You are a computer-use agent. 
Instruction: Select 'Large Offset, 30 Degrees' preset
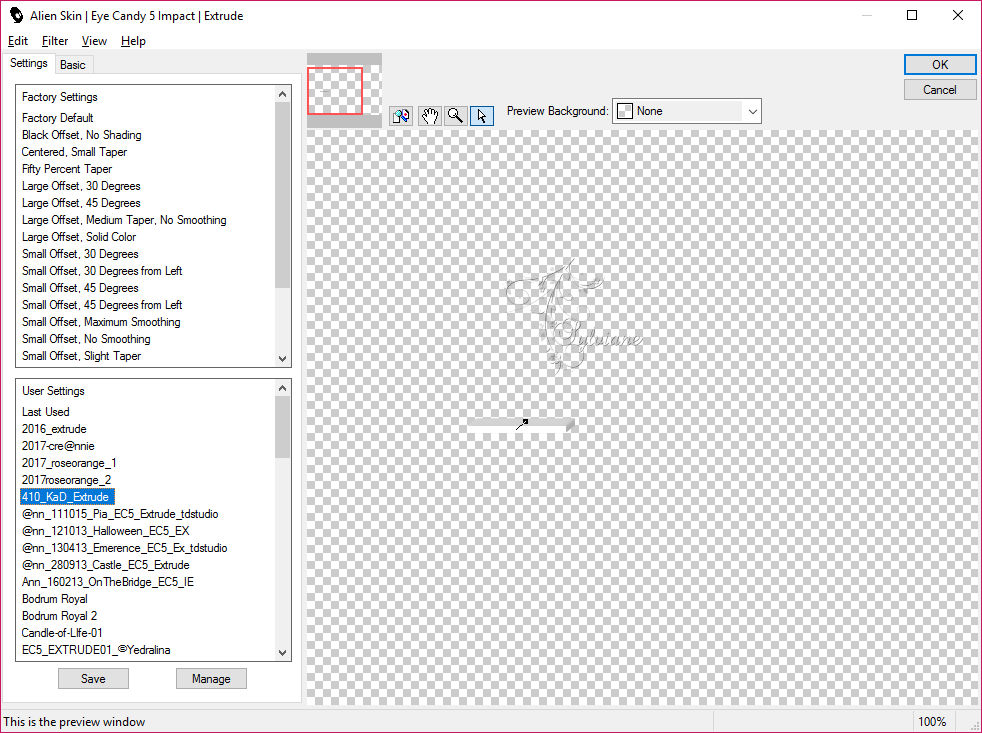[x=81, y=186]
